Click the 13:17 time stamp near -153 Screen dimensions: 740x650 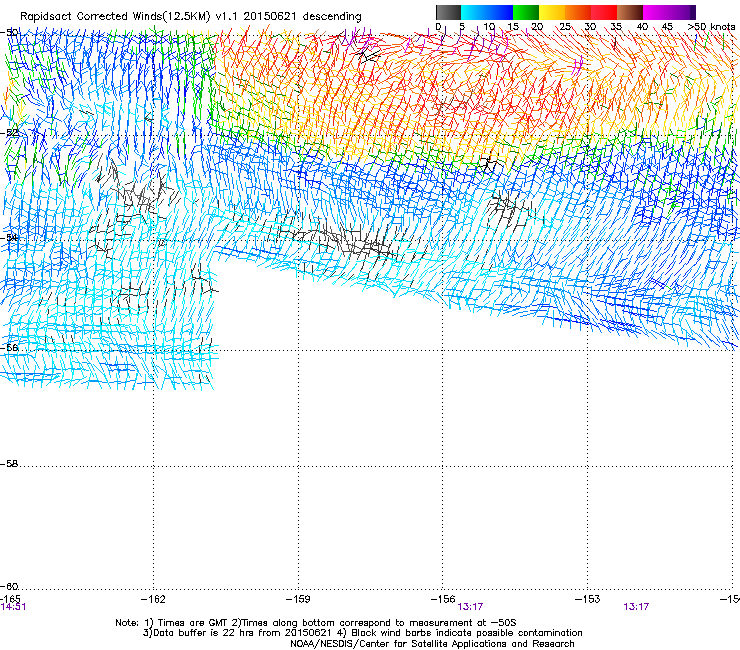click(x=636, y=607)
